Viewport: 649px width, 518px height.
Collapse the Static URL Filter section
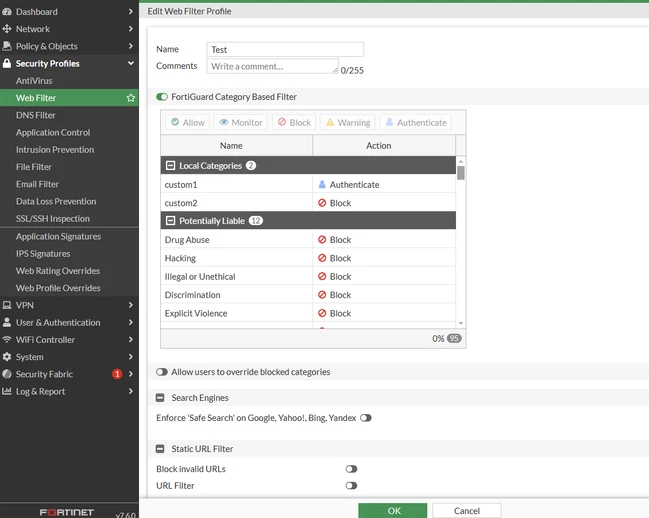tap(160, 449)
